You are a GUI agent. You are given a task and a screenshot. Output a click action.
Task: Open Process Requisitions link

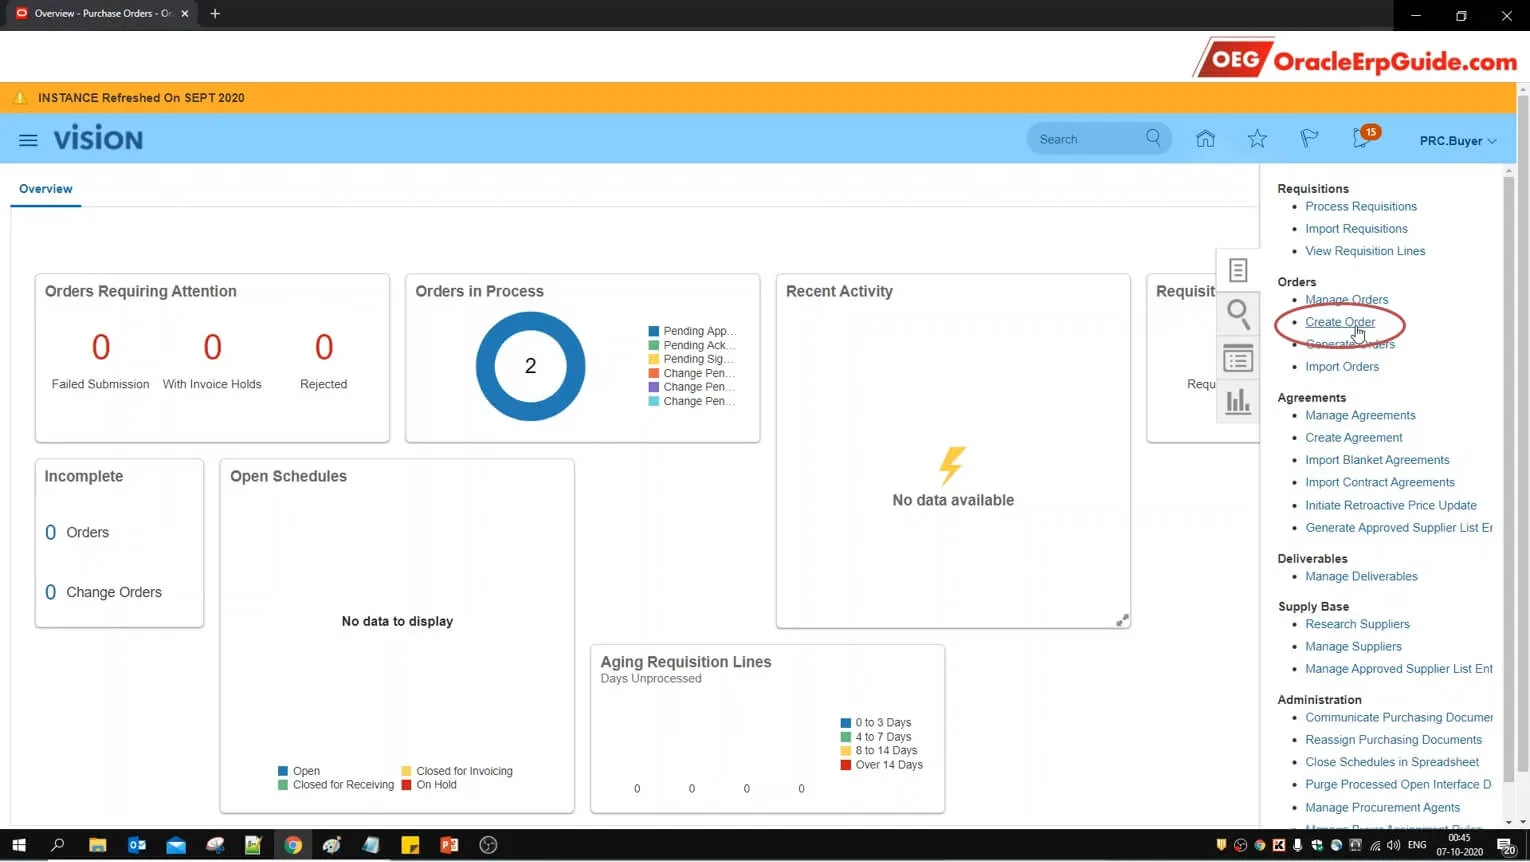pyautogui.click(x=1361, y=206)
